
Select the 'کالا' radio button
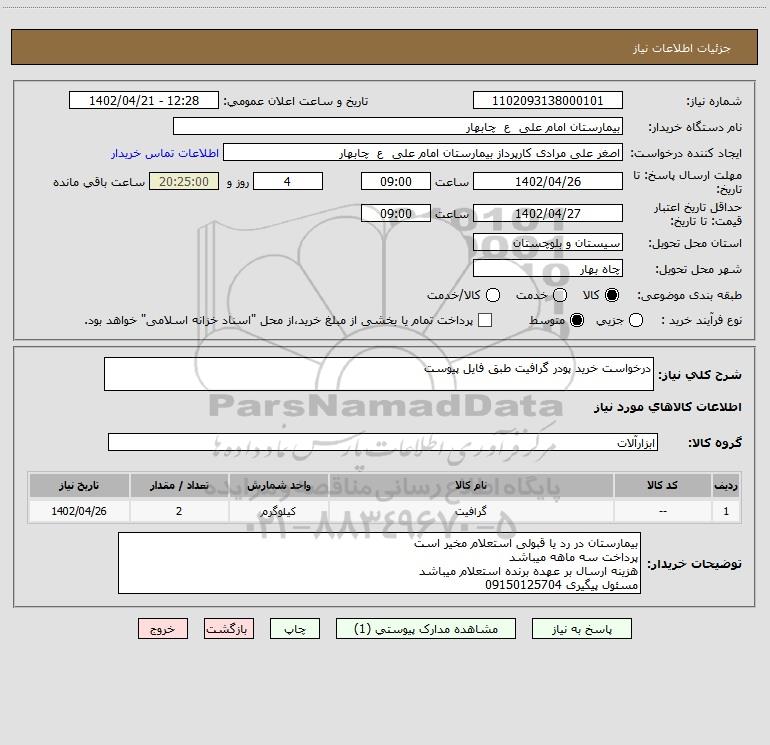[612, 295]
